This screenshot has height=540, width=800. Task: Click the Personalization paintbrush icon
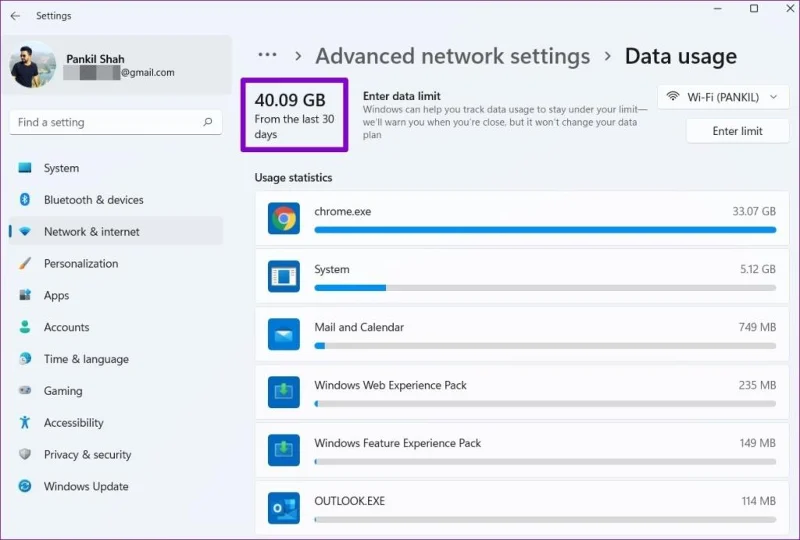coord(25,263)
